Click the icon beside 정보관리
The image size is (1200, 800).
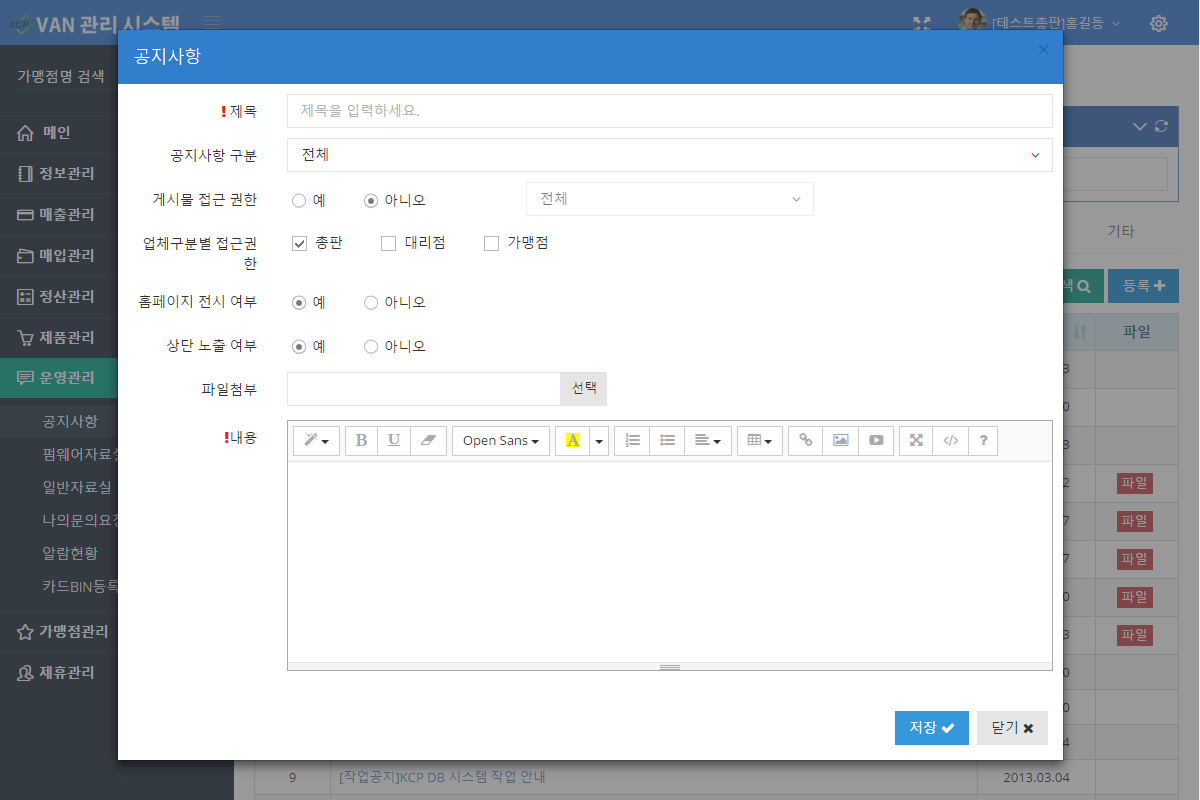(x=26, y=173)
